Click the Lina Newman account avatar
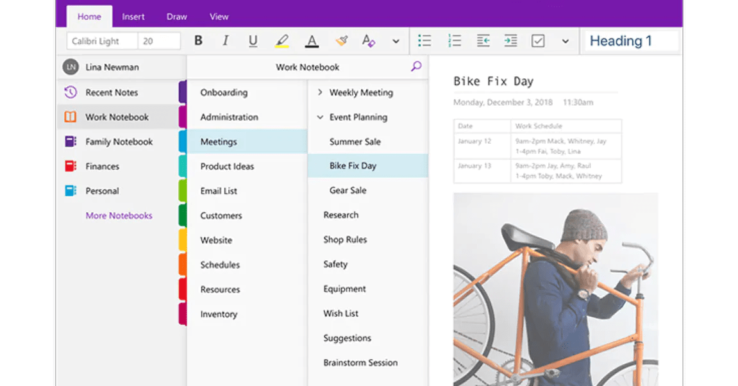The width and height of the screenshot is (738, 386). pyautogui.click(x=71, y=67)
